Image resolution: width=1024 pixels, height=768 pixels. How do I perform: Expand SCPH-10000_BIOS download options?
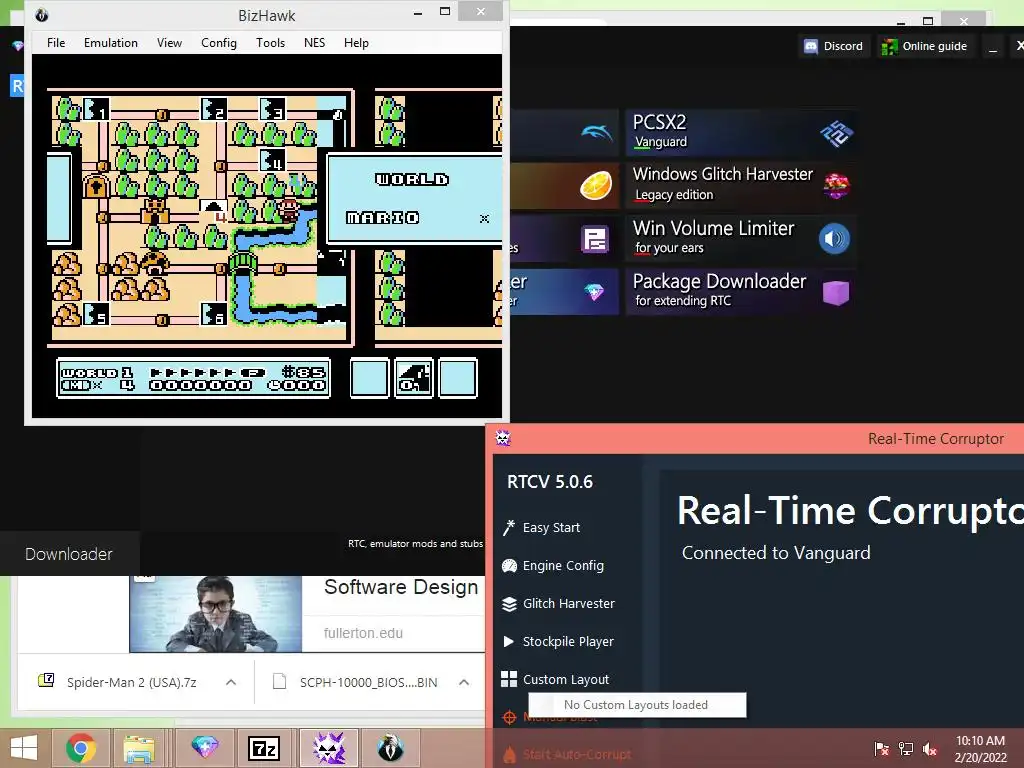click(x=464, y=682)
